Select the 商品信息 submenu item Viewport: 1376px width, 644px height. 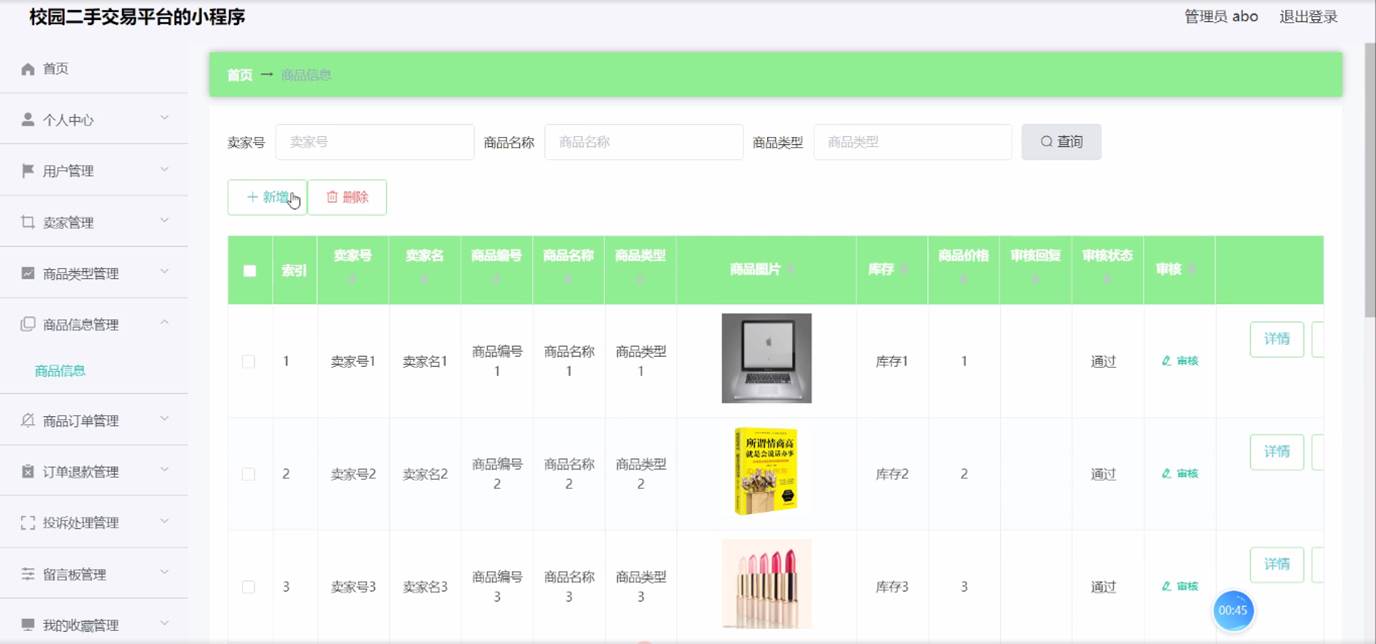[x=60, y=371]
